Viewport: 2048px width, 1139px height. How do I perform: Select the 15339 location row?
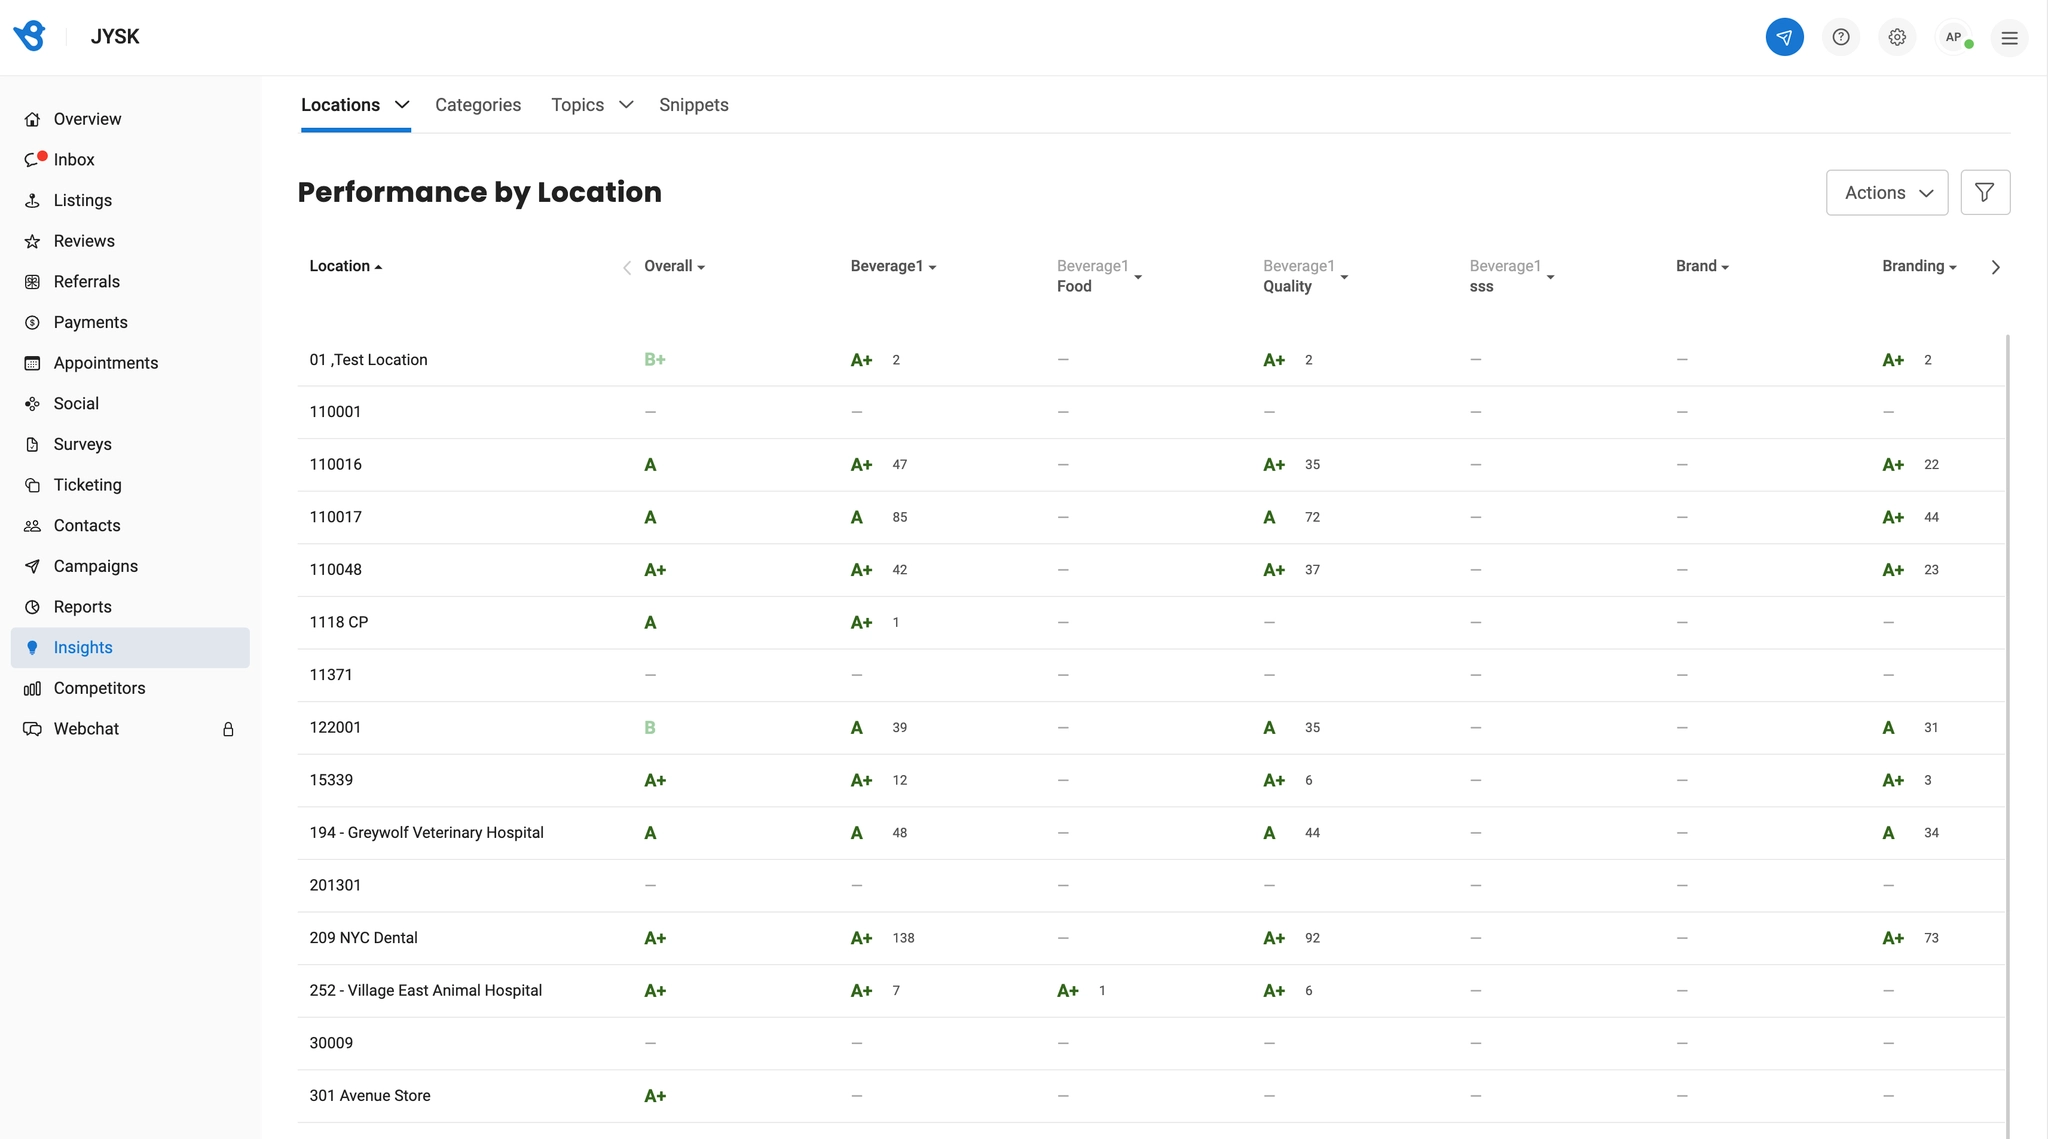pos(1152,781)
